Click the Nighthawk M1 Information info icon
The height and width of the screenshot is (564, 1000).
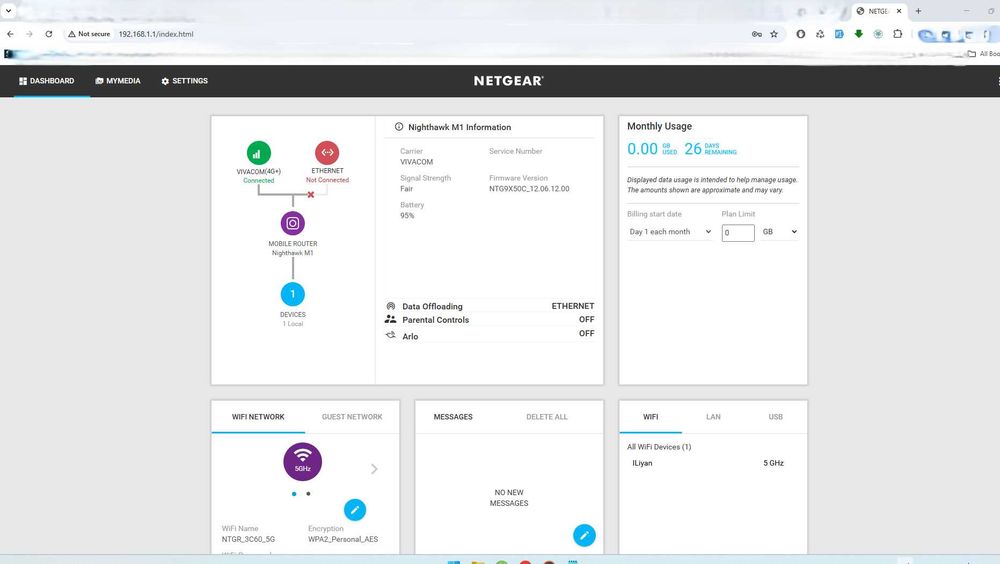point(399,127)
